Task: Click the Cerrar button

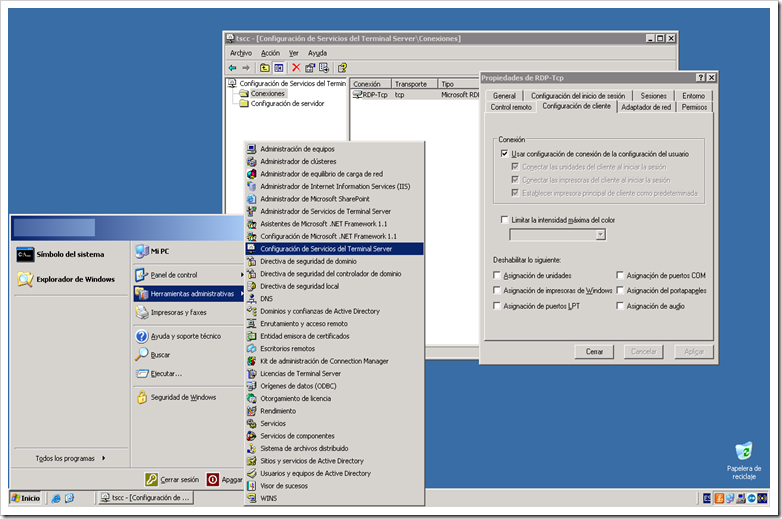Action: tap(594, 351)
